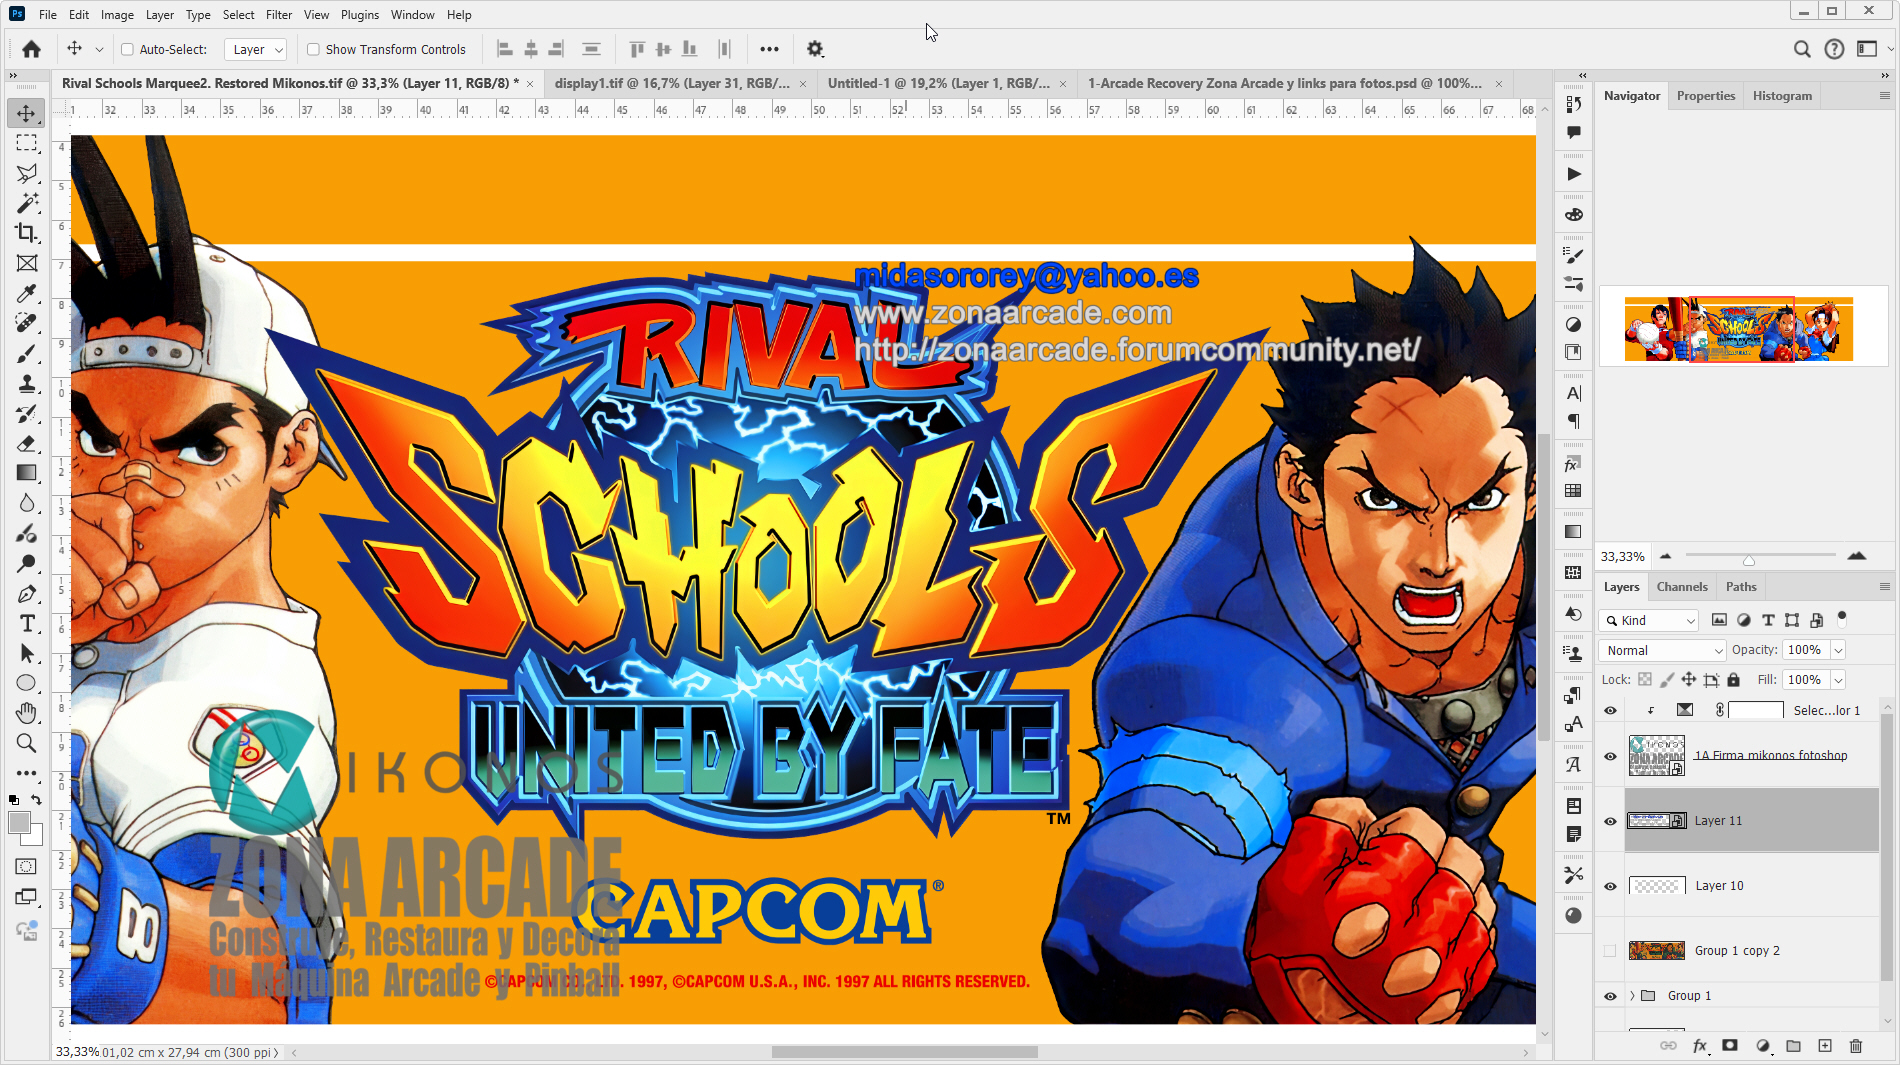Select the Pen tool

click(x=27, y=593)
